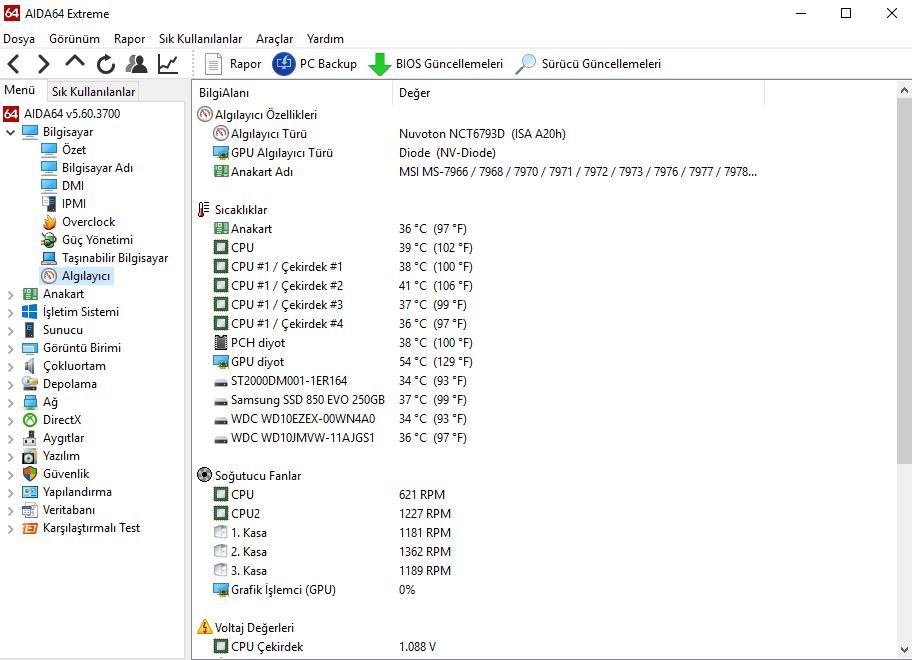Select the AIDA64 v5.60.3700 root node
The image size is (912, 660).
click(x=72, y=113)
